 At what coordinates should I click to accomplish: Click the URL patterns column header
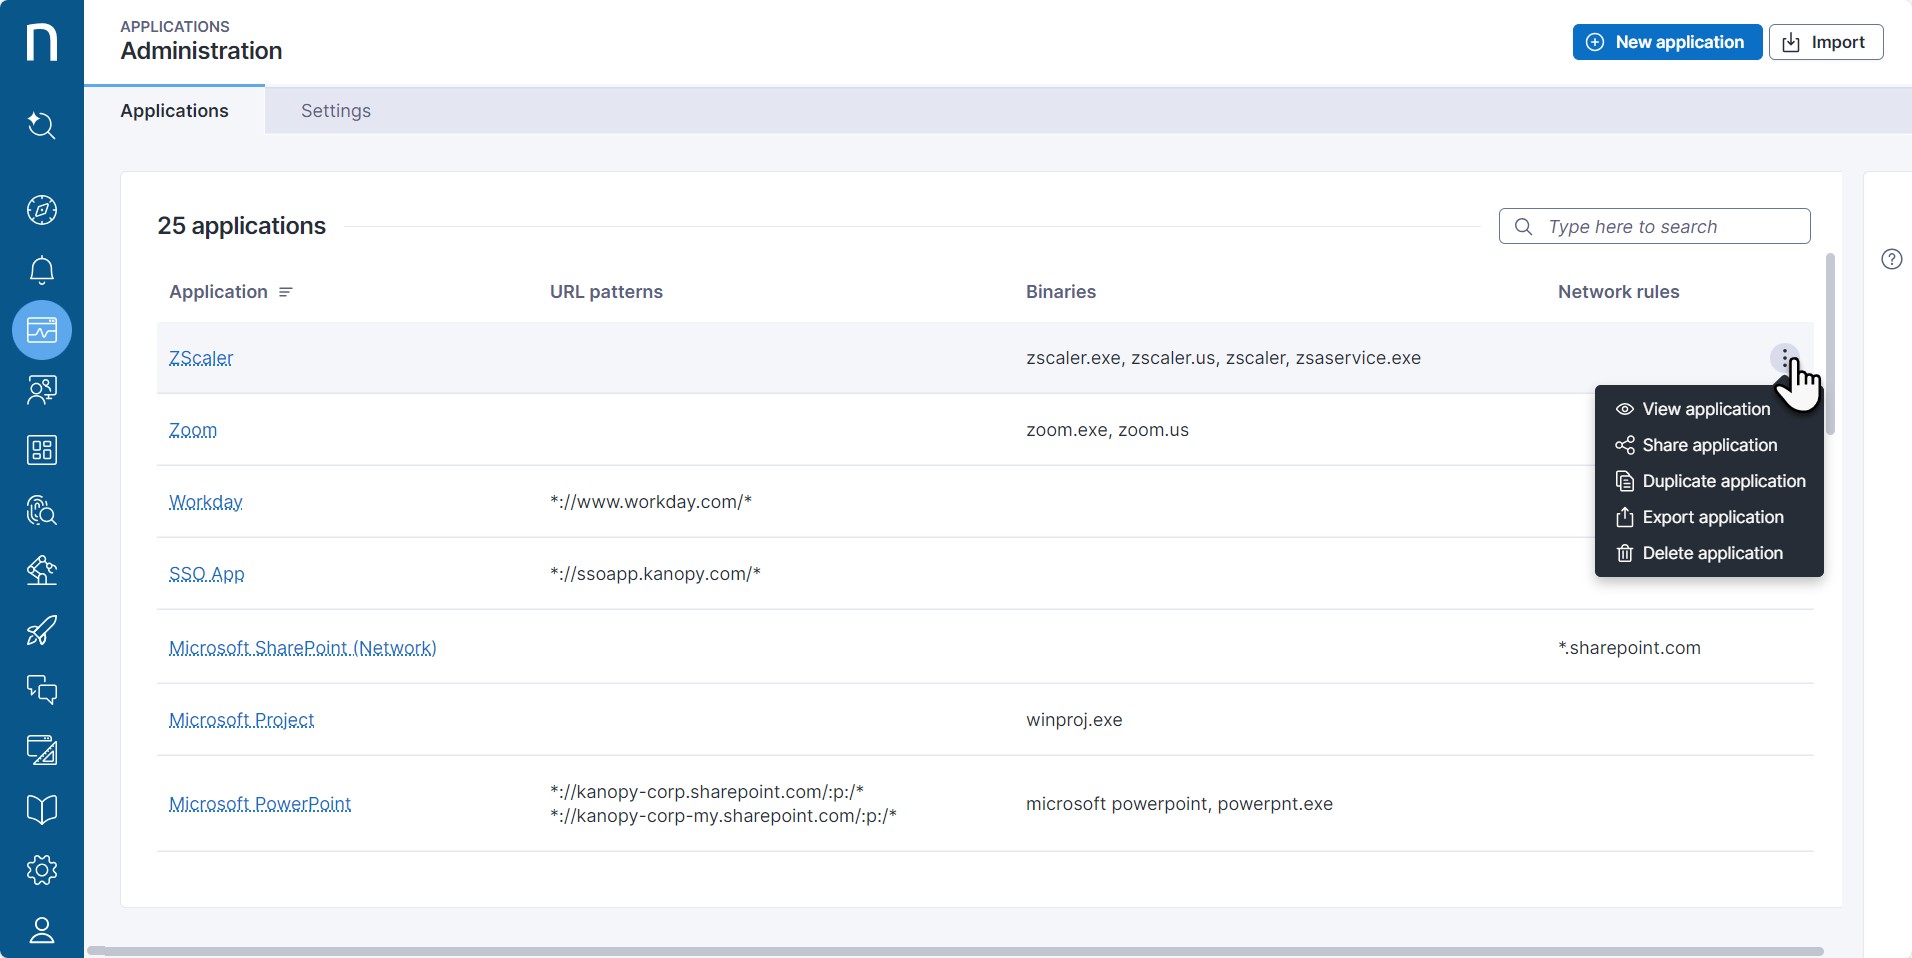pos(606,292)
